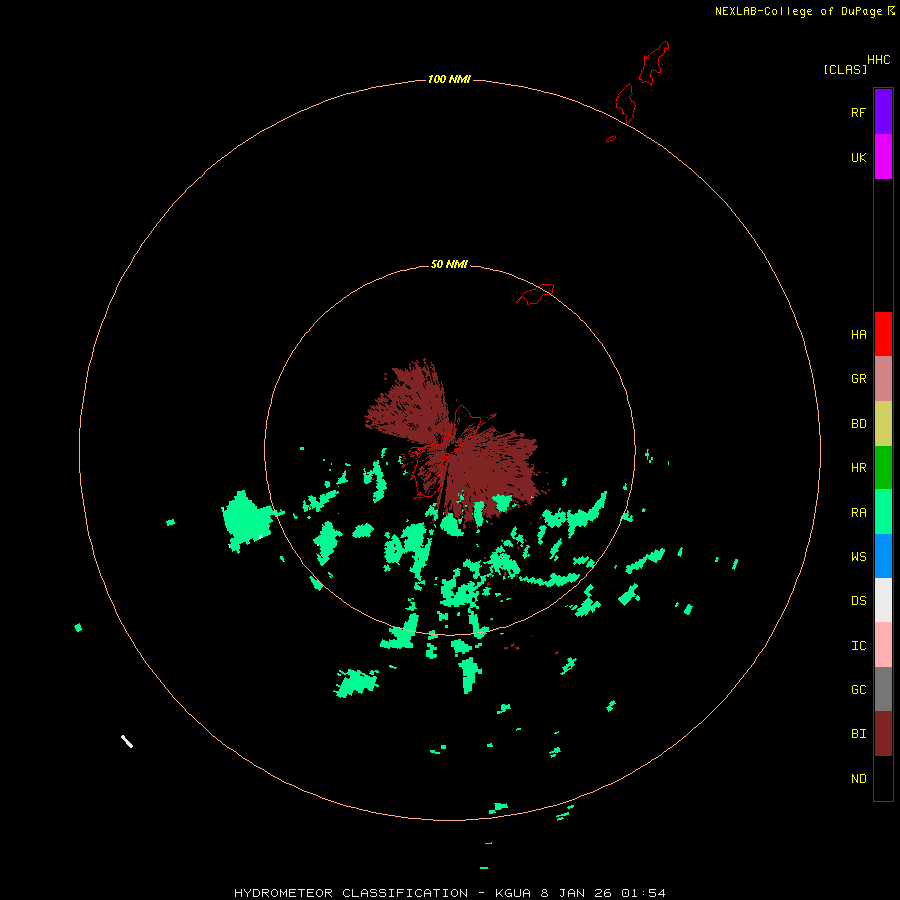Screen dimensions: 900x900
Task: Select the BD yellow legend swatch
Action: click(x=883, y=424)
